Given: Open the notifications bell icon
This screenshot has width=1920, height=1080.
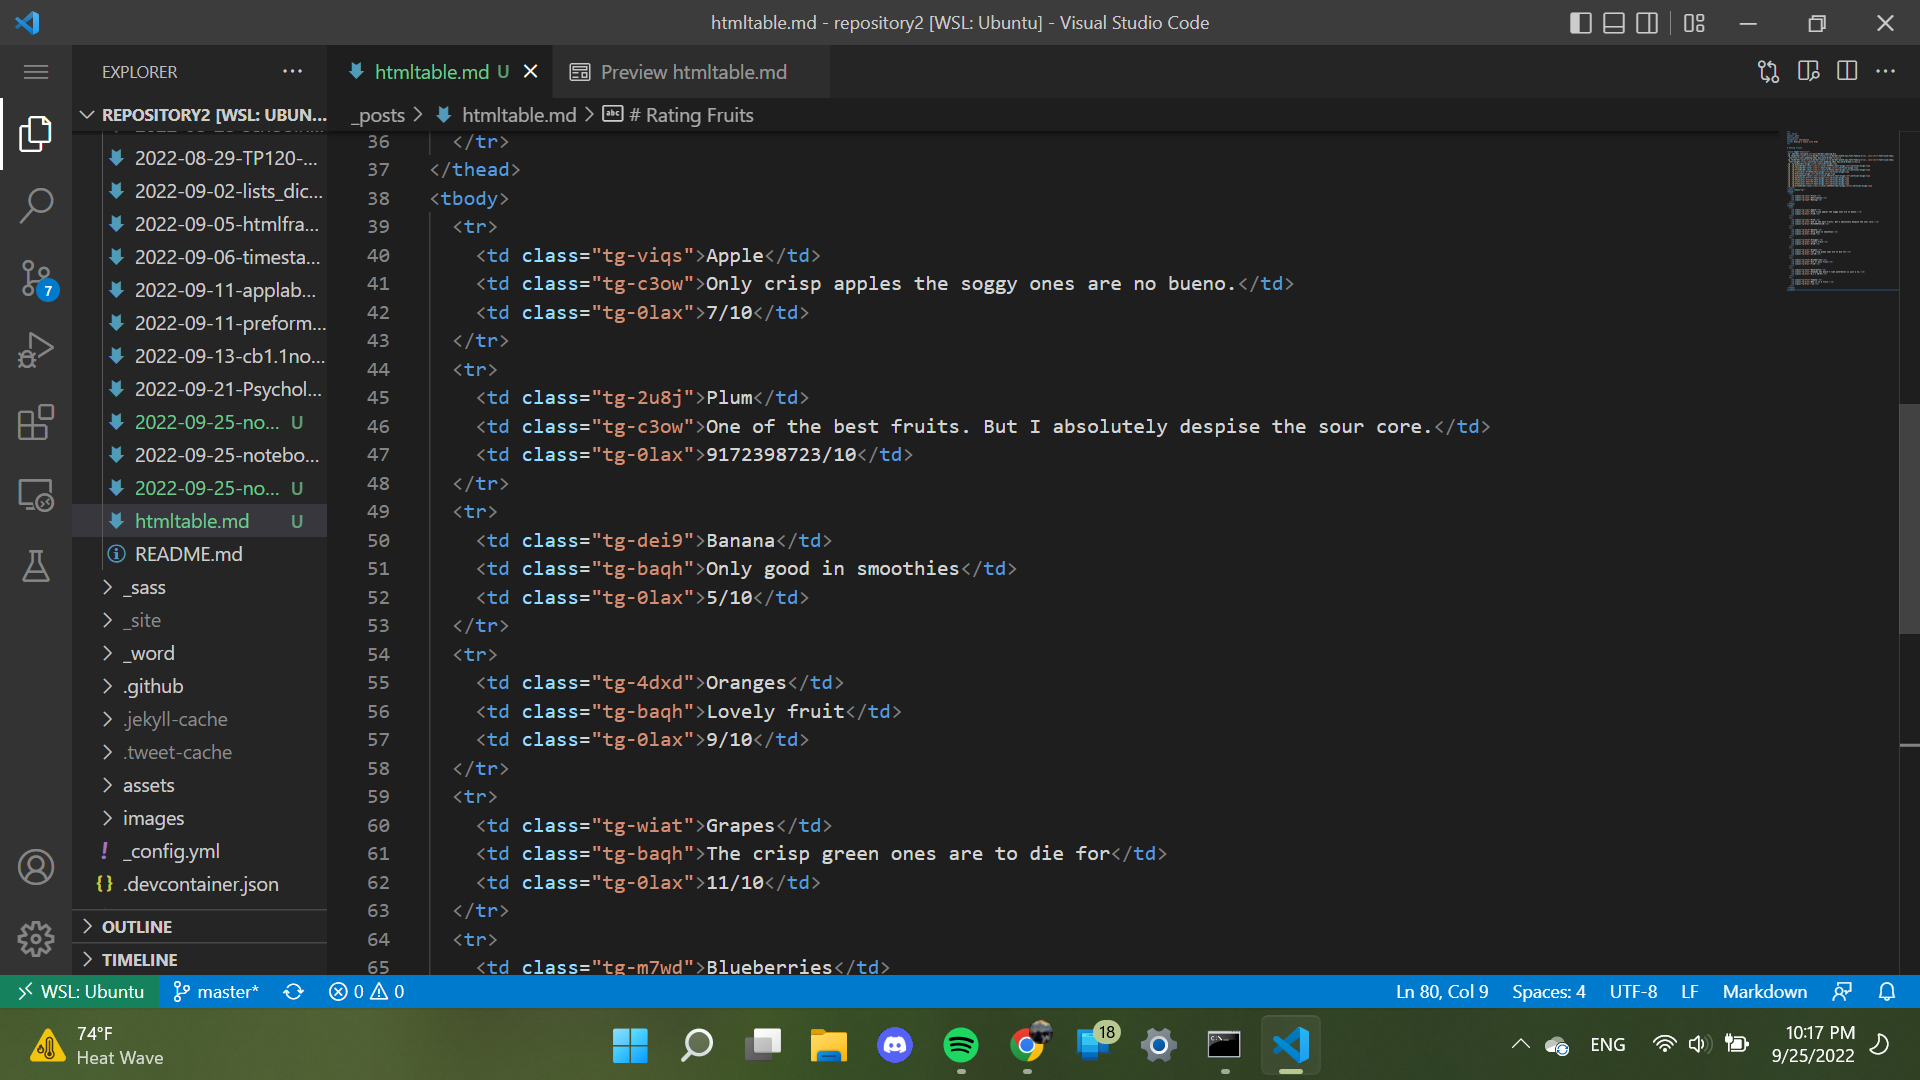Looking at the screenshot, I should pos(1887,991).
